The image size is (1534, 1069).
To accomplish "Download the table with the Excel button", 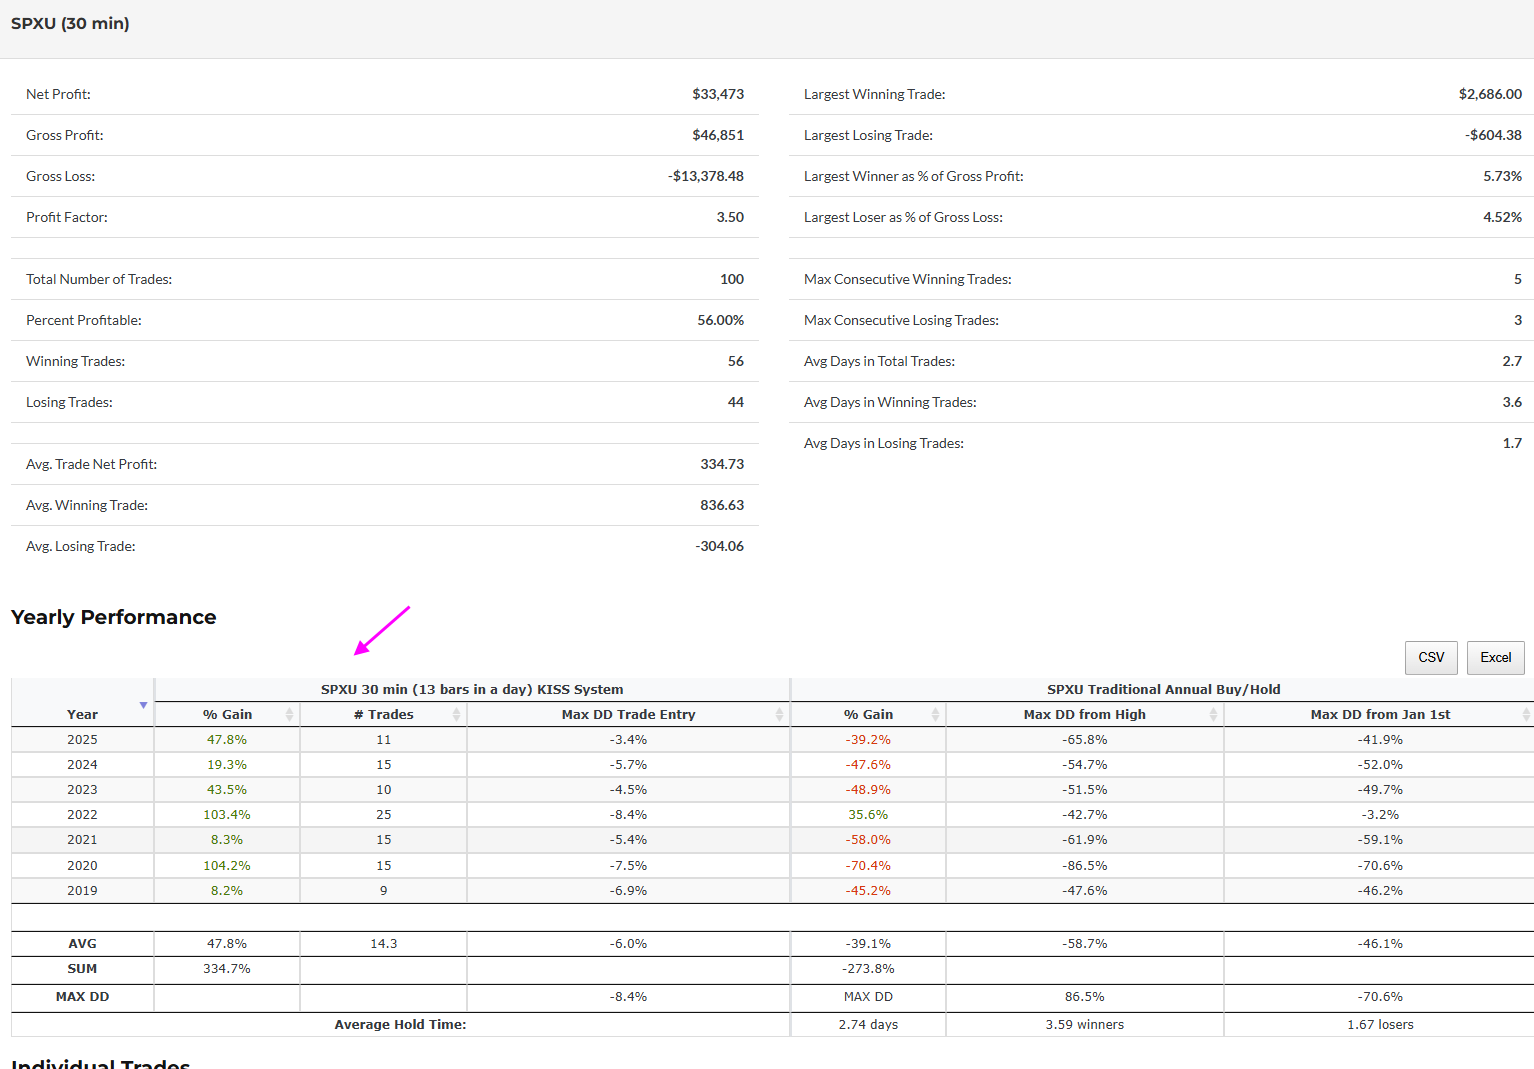I will coord(1495,657).
